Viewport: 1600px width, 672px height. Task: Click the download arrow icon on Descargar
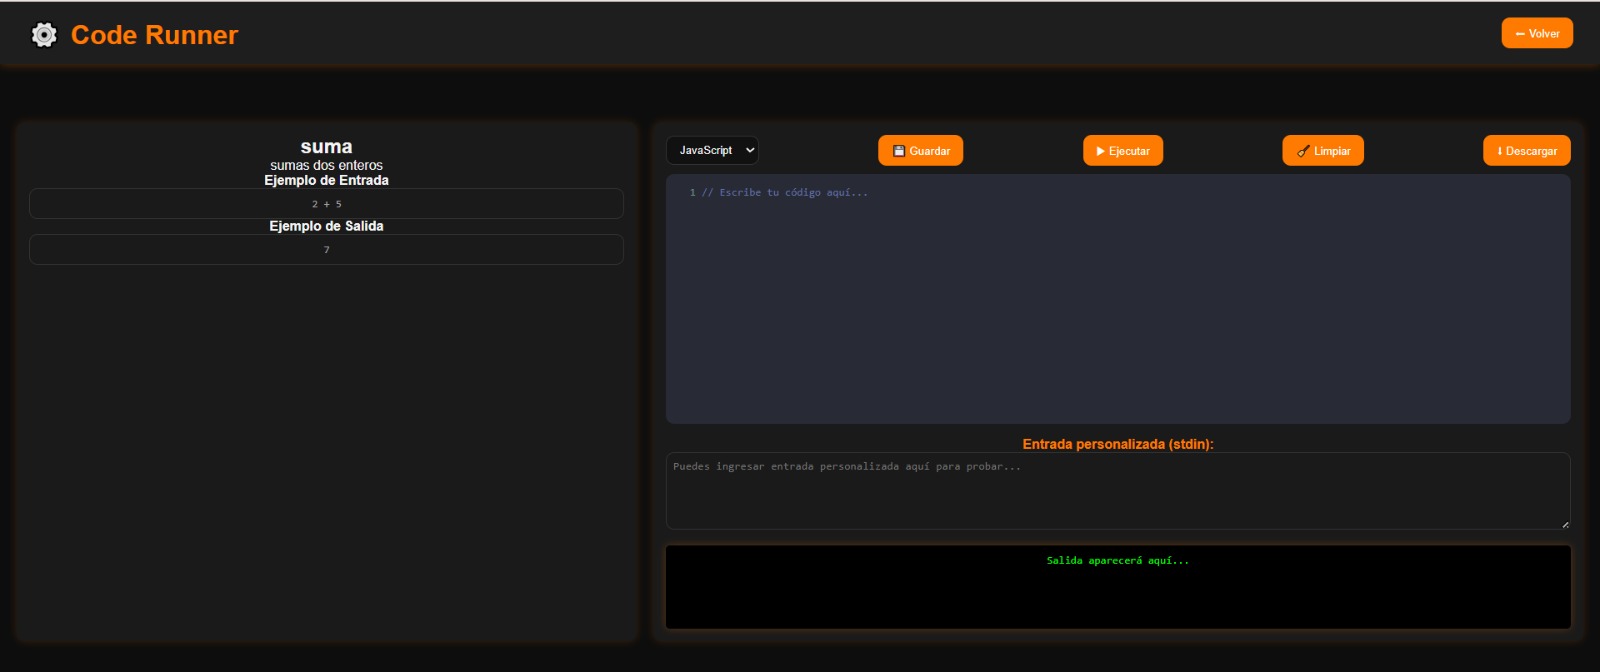(x=1499, y=151)
